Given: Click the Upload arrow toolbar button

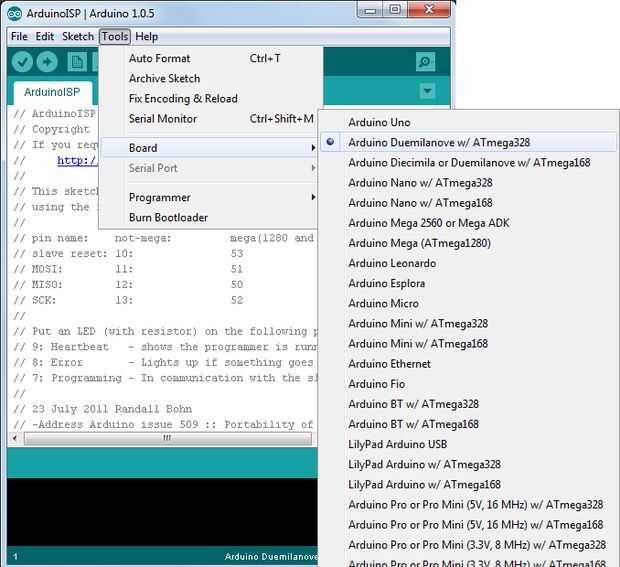Looking at the screenshot, I should tap(47, 62).
